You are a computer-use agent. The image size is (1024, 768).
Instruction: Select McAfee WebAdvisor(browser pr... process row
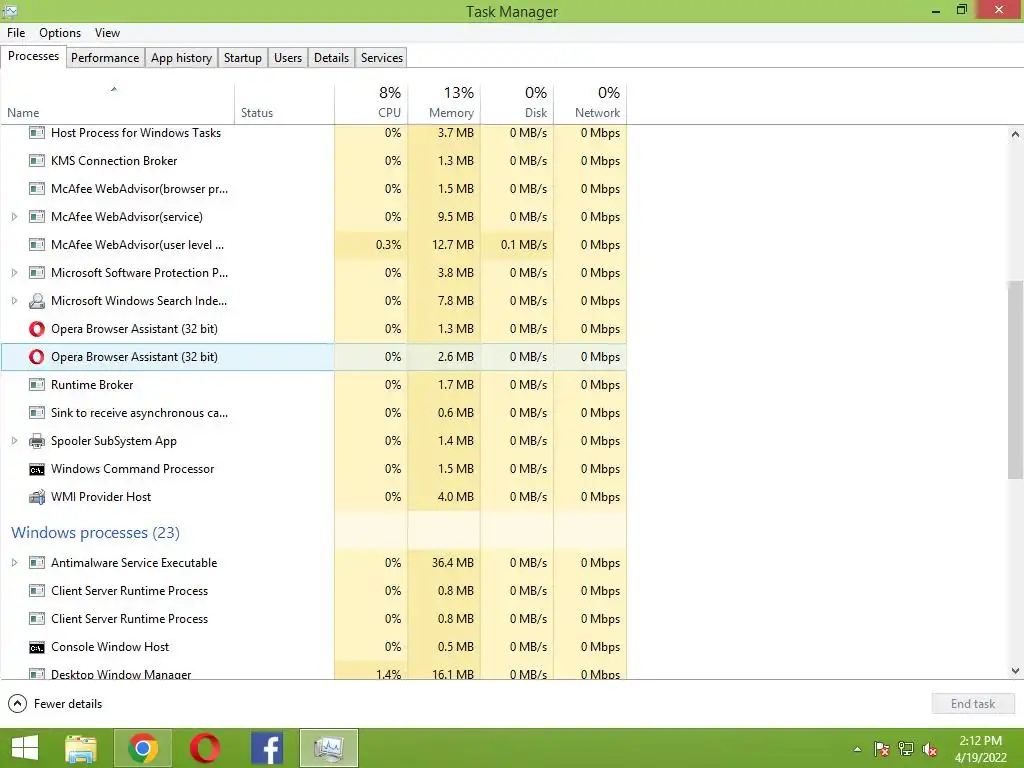[x=313, y=189]
